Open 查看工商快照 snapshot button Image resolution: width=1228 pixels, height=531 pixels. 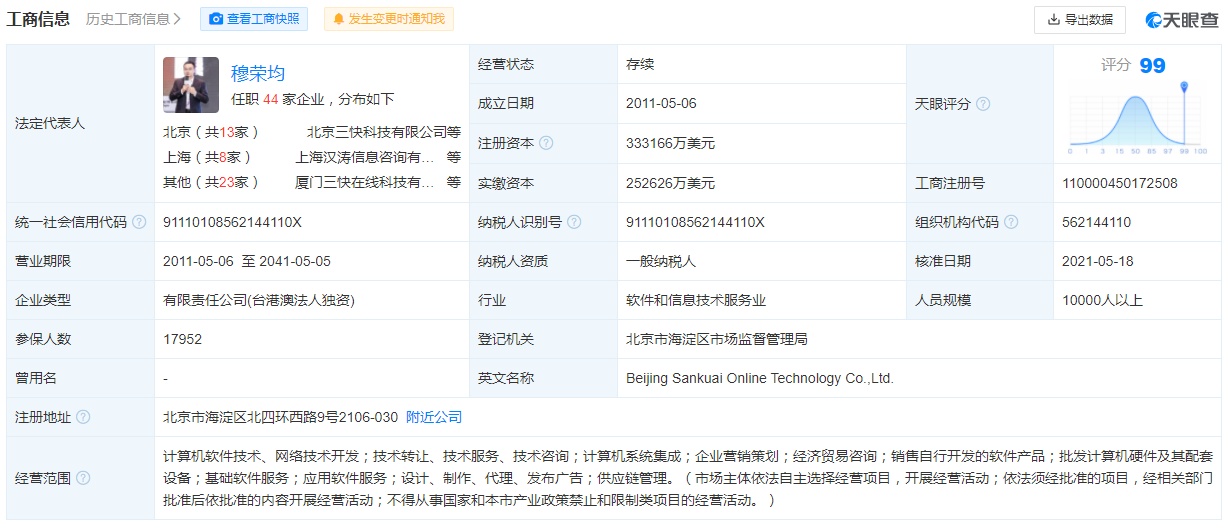pyautogui.click(x=254, y=19)
